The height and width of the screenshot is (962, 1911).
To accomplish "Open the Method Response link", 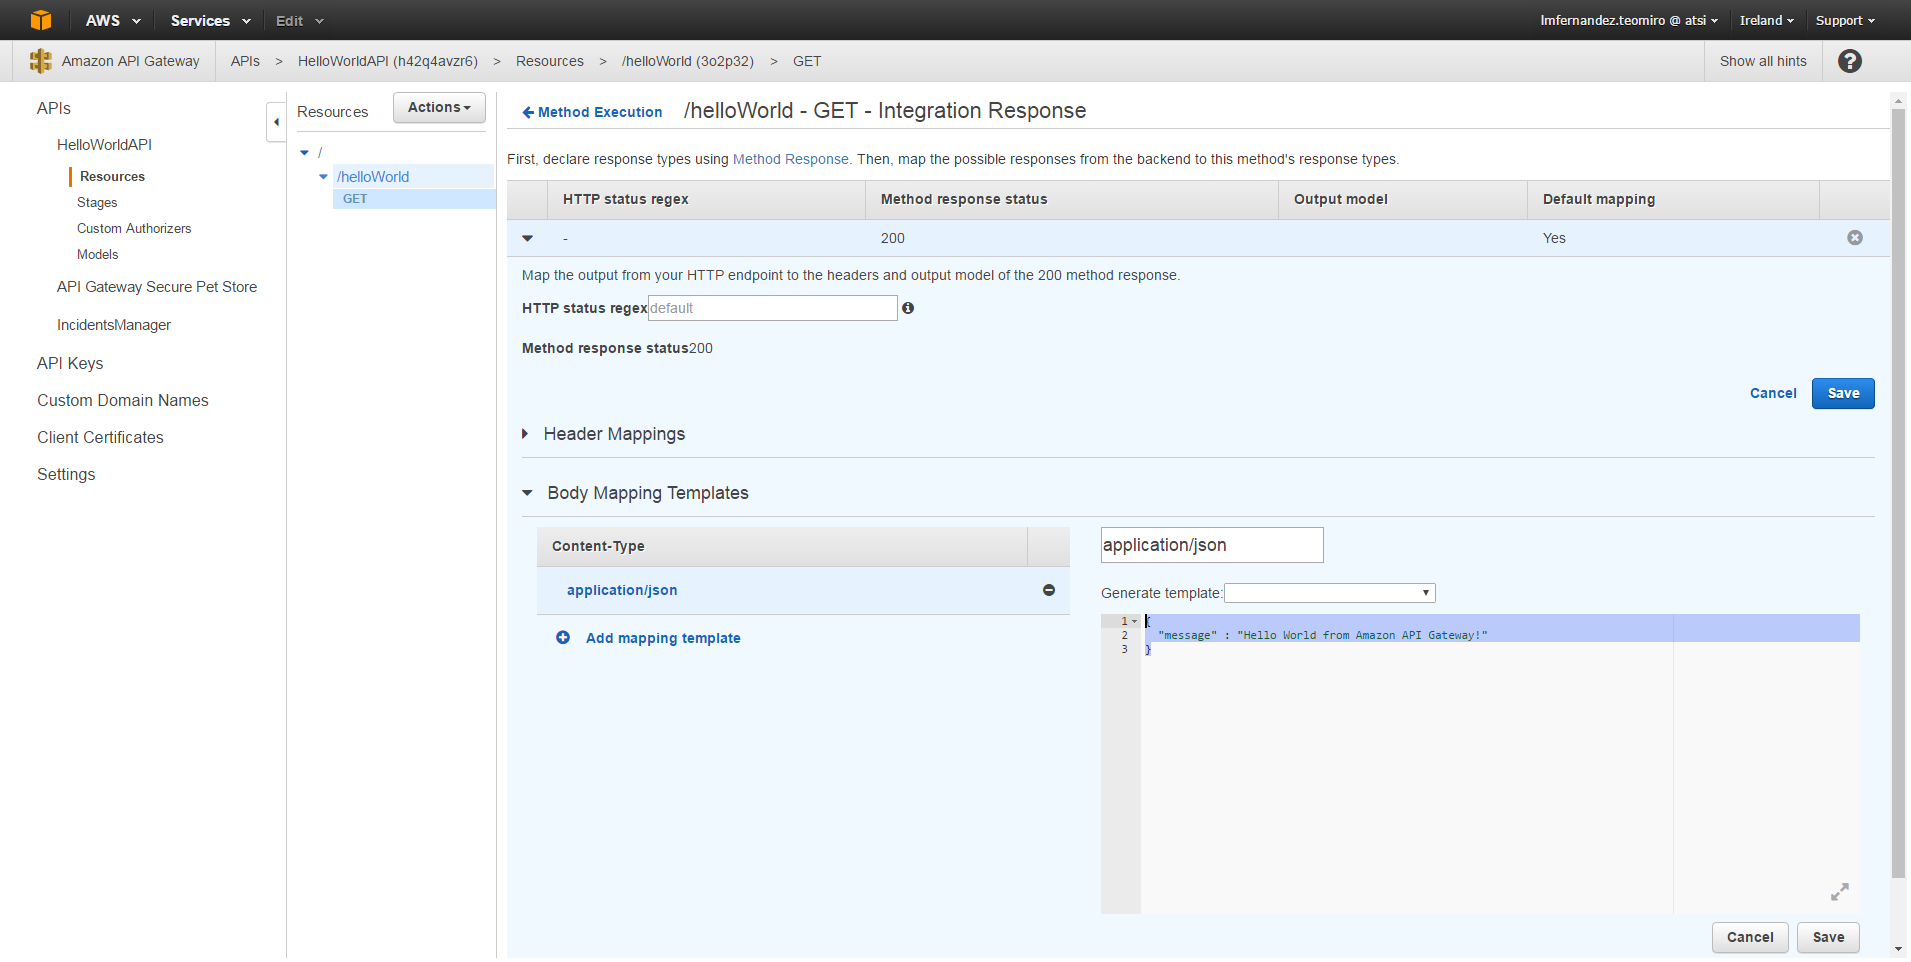I will click(790, 159).
